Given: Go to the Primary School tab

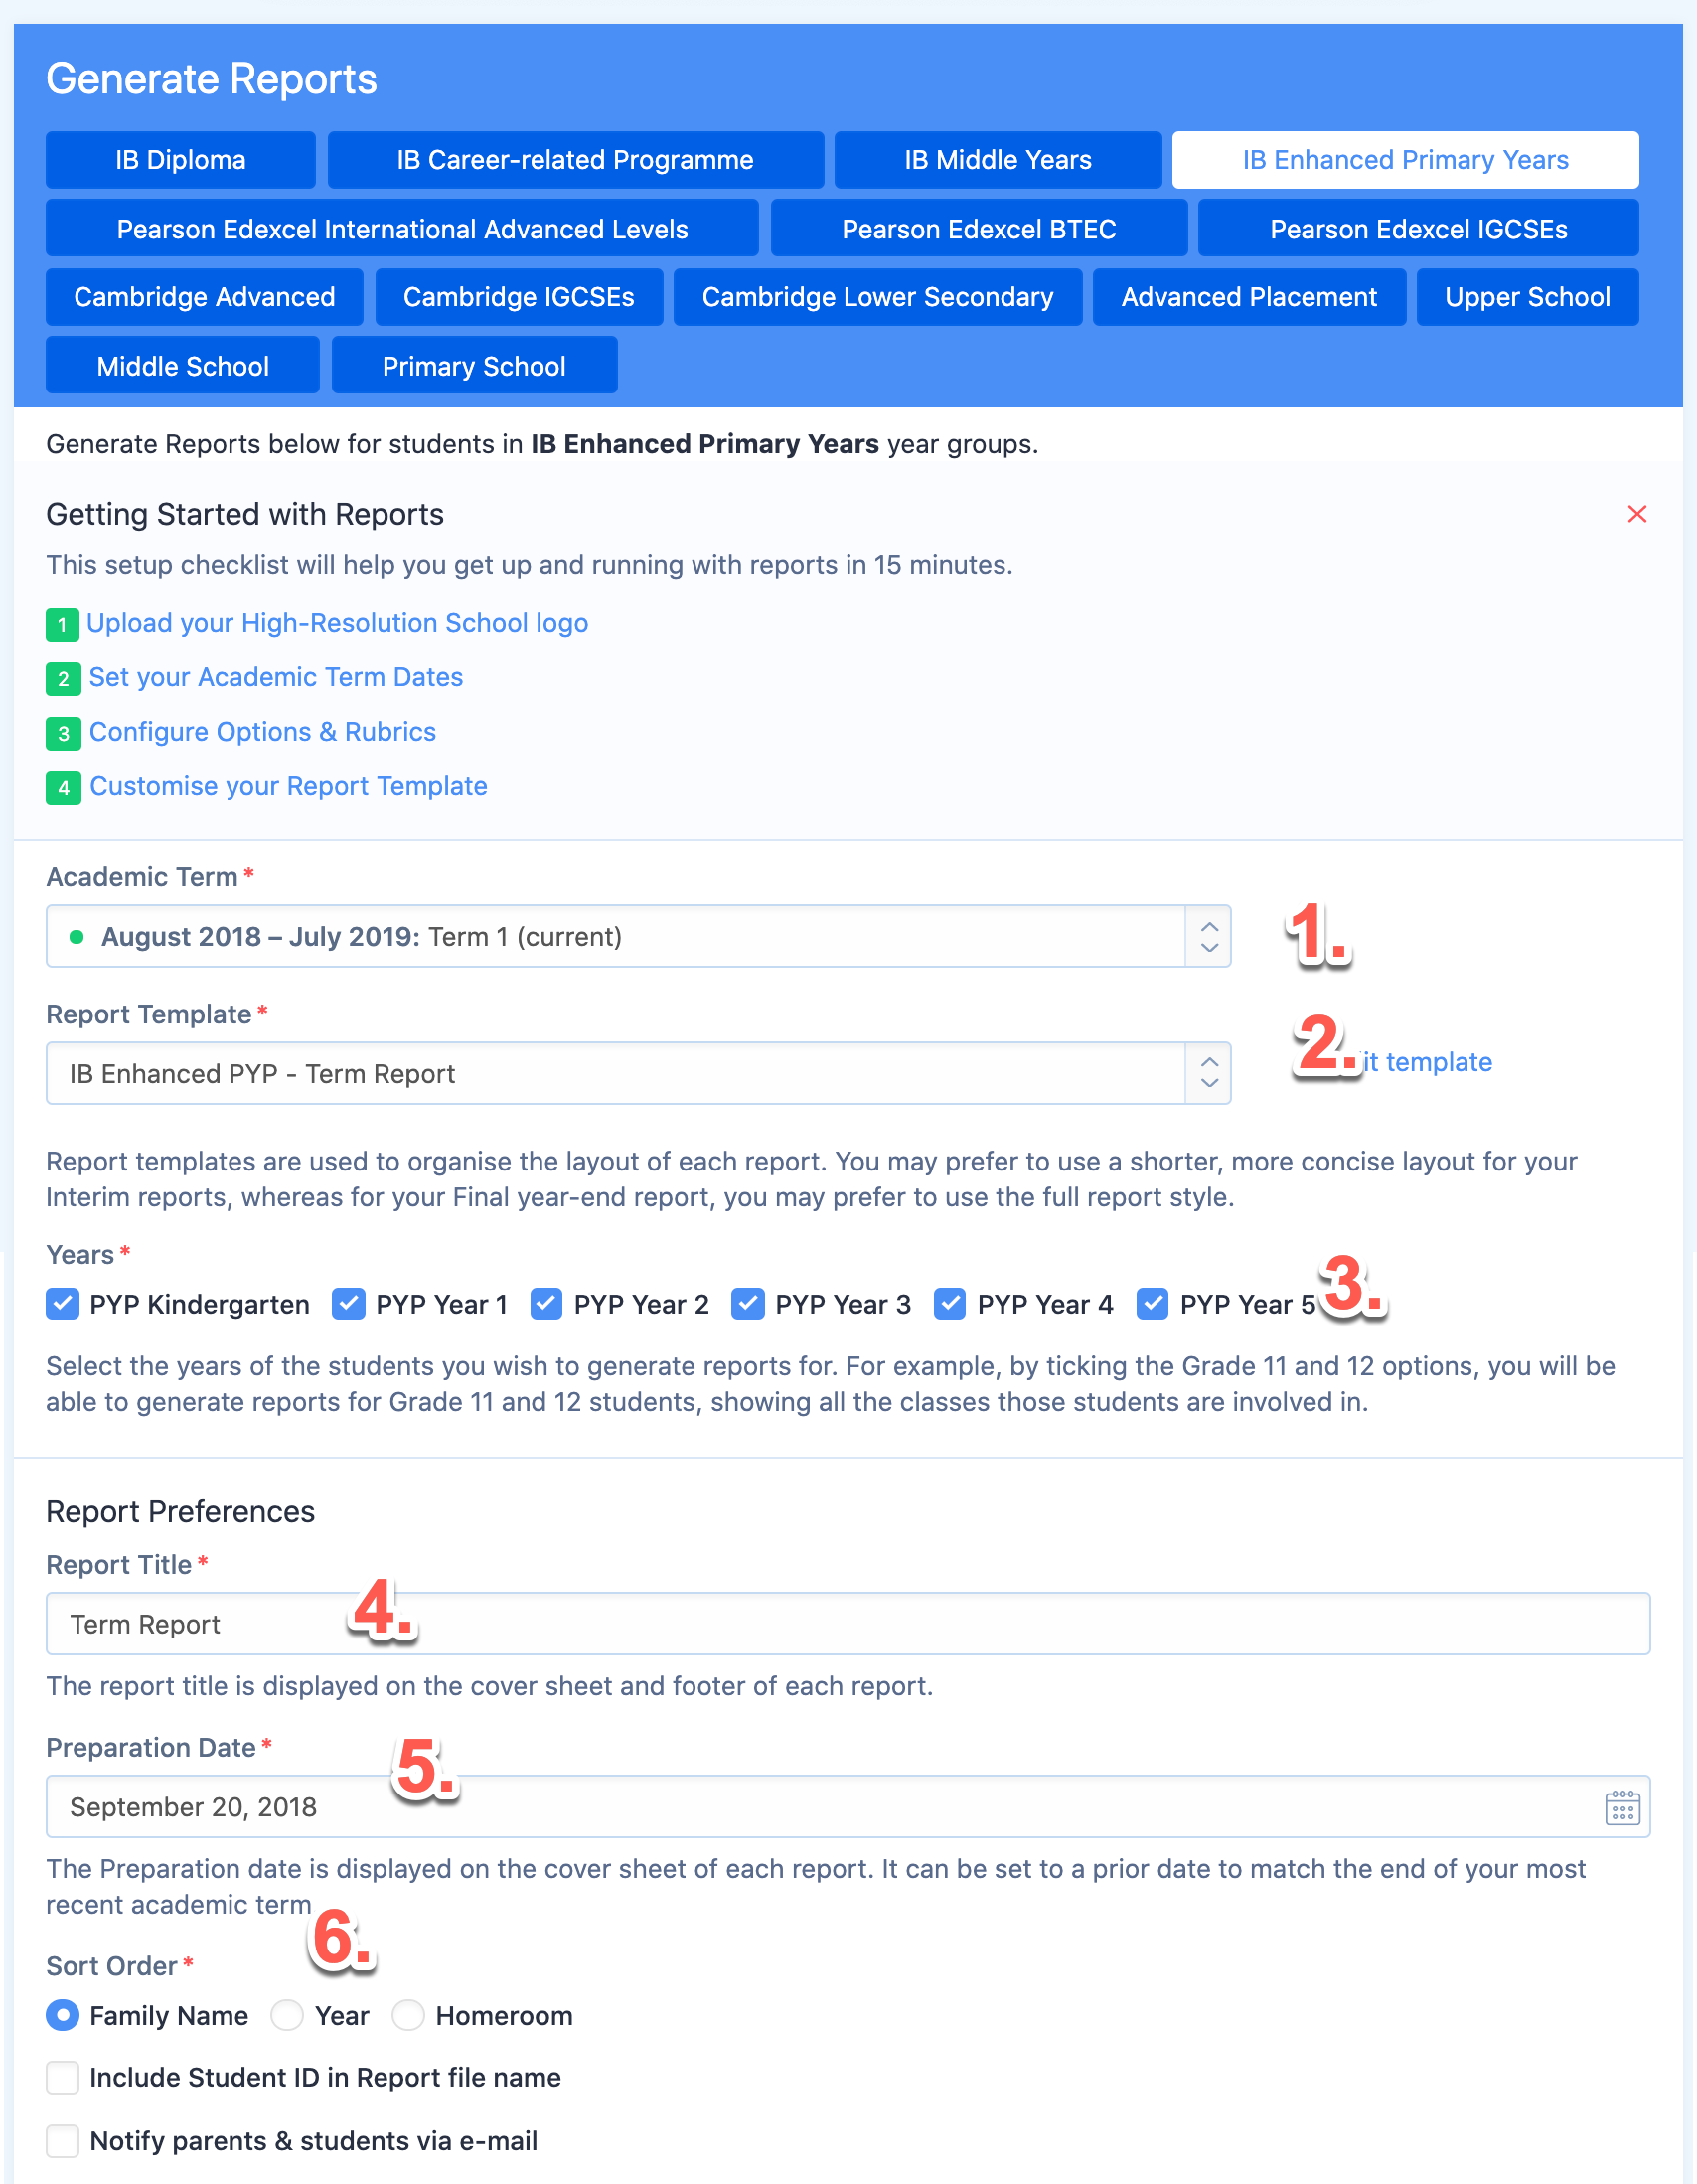Looking at the screenshot, I should point(474,365).
